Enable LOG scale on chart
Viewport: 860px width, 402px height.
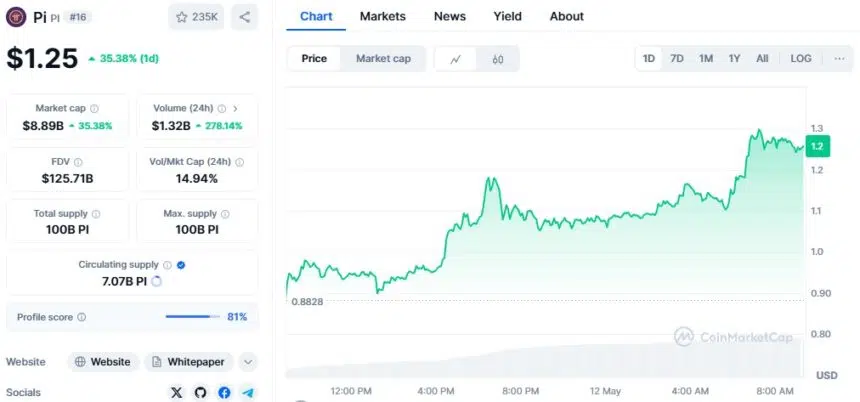(801, 59)
